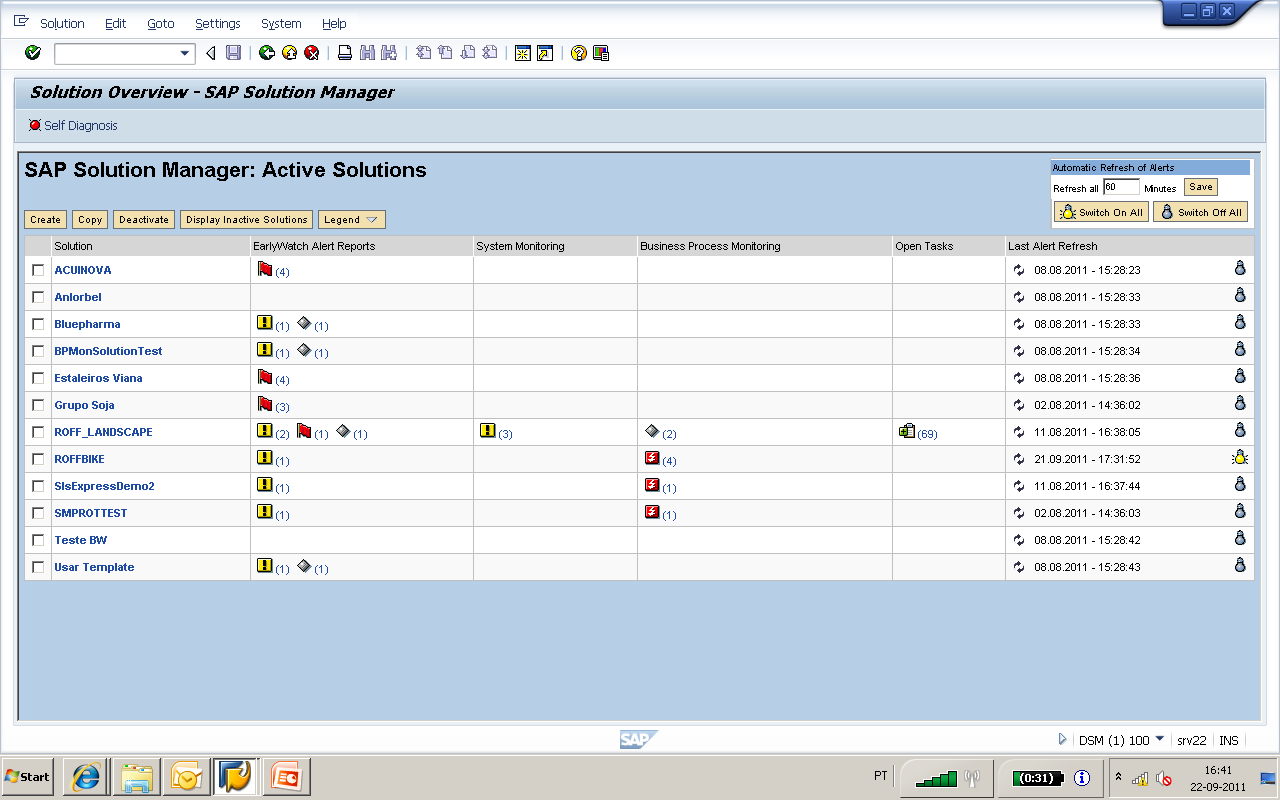This screenshot has width=1280, height=800.
Task: Check the Bluepharma solution checkbox
Action: [x=38, y=324]
